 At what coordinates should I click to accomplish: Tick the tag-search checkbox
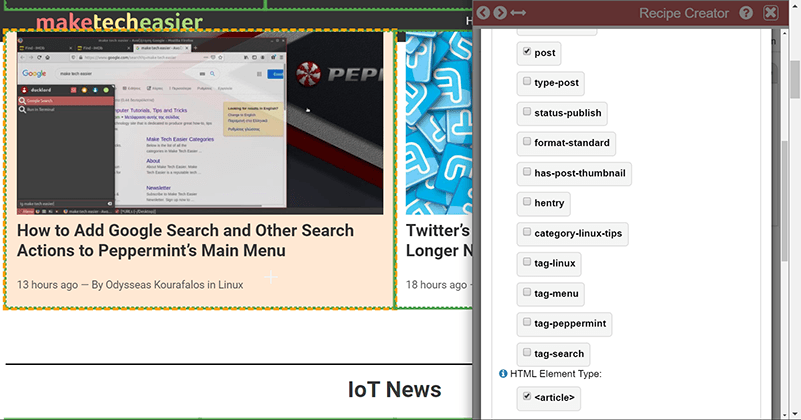click(x=527, y=353)
